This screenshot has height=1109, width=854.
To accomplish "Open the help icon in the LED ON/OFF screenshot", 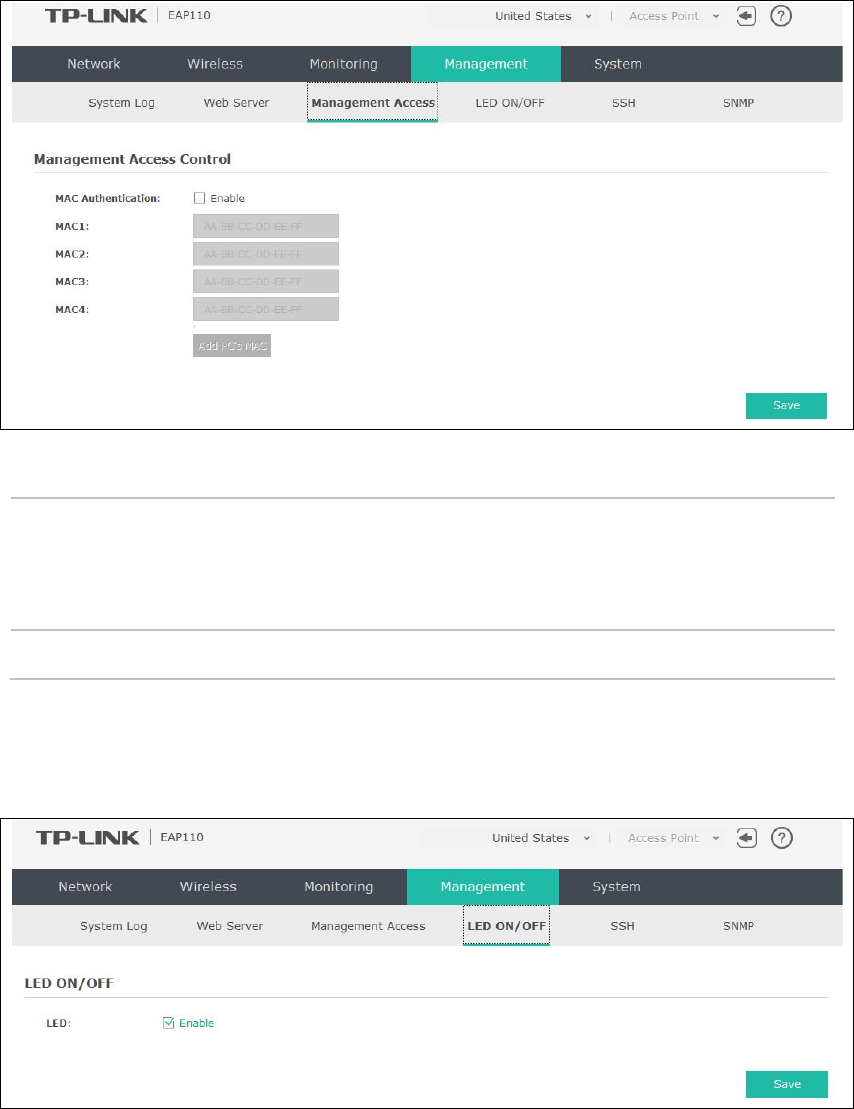I will (781, 838).
